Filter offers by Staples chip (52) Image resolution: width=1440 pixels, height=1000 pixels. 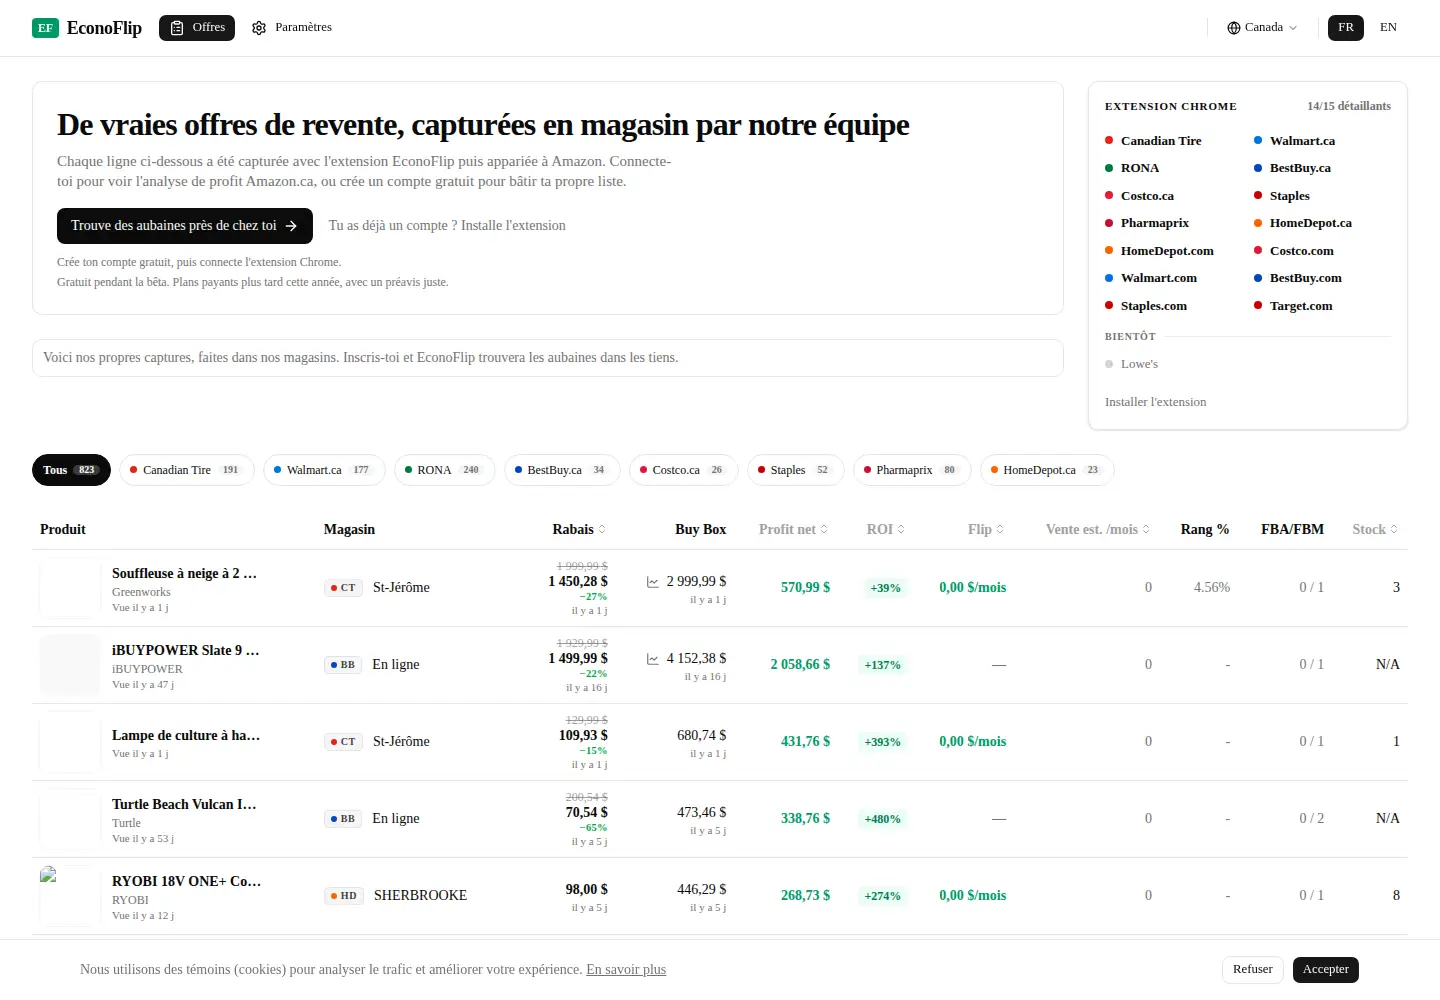[x=796, y=470]
